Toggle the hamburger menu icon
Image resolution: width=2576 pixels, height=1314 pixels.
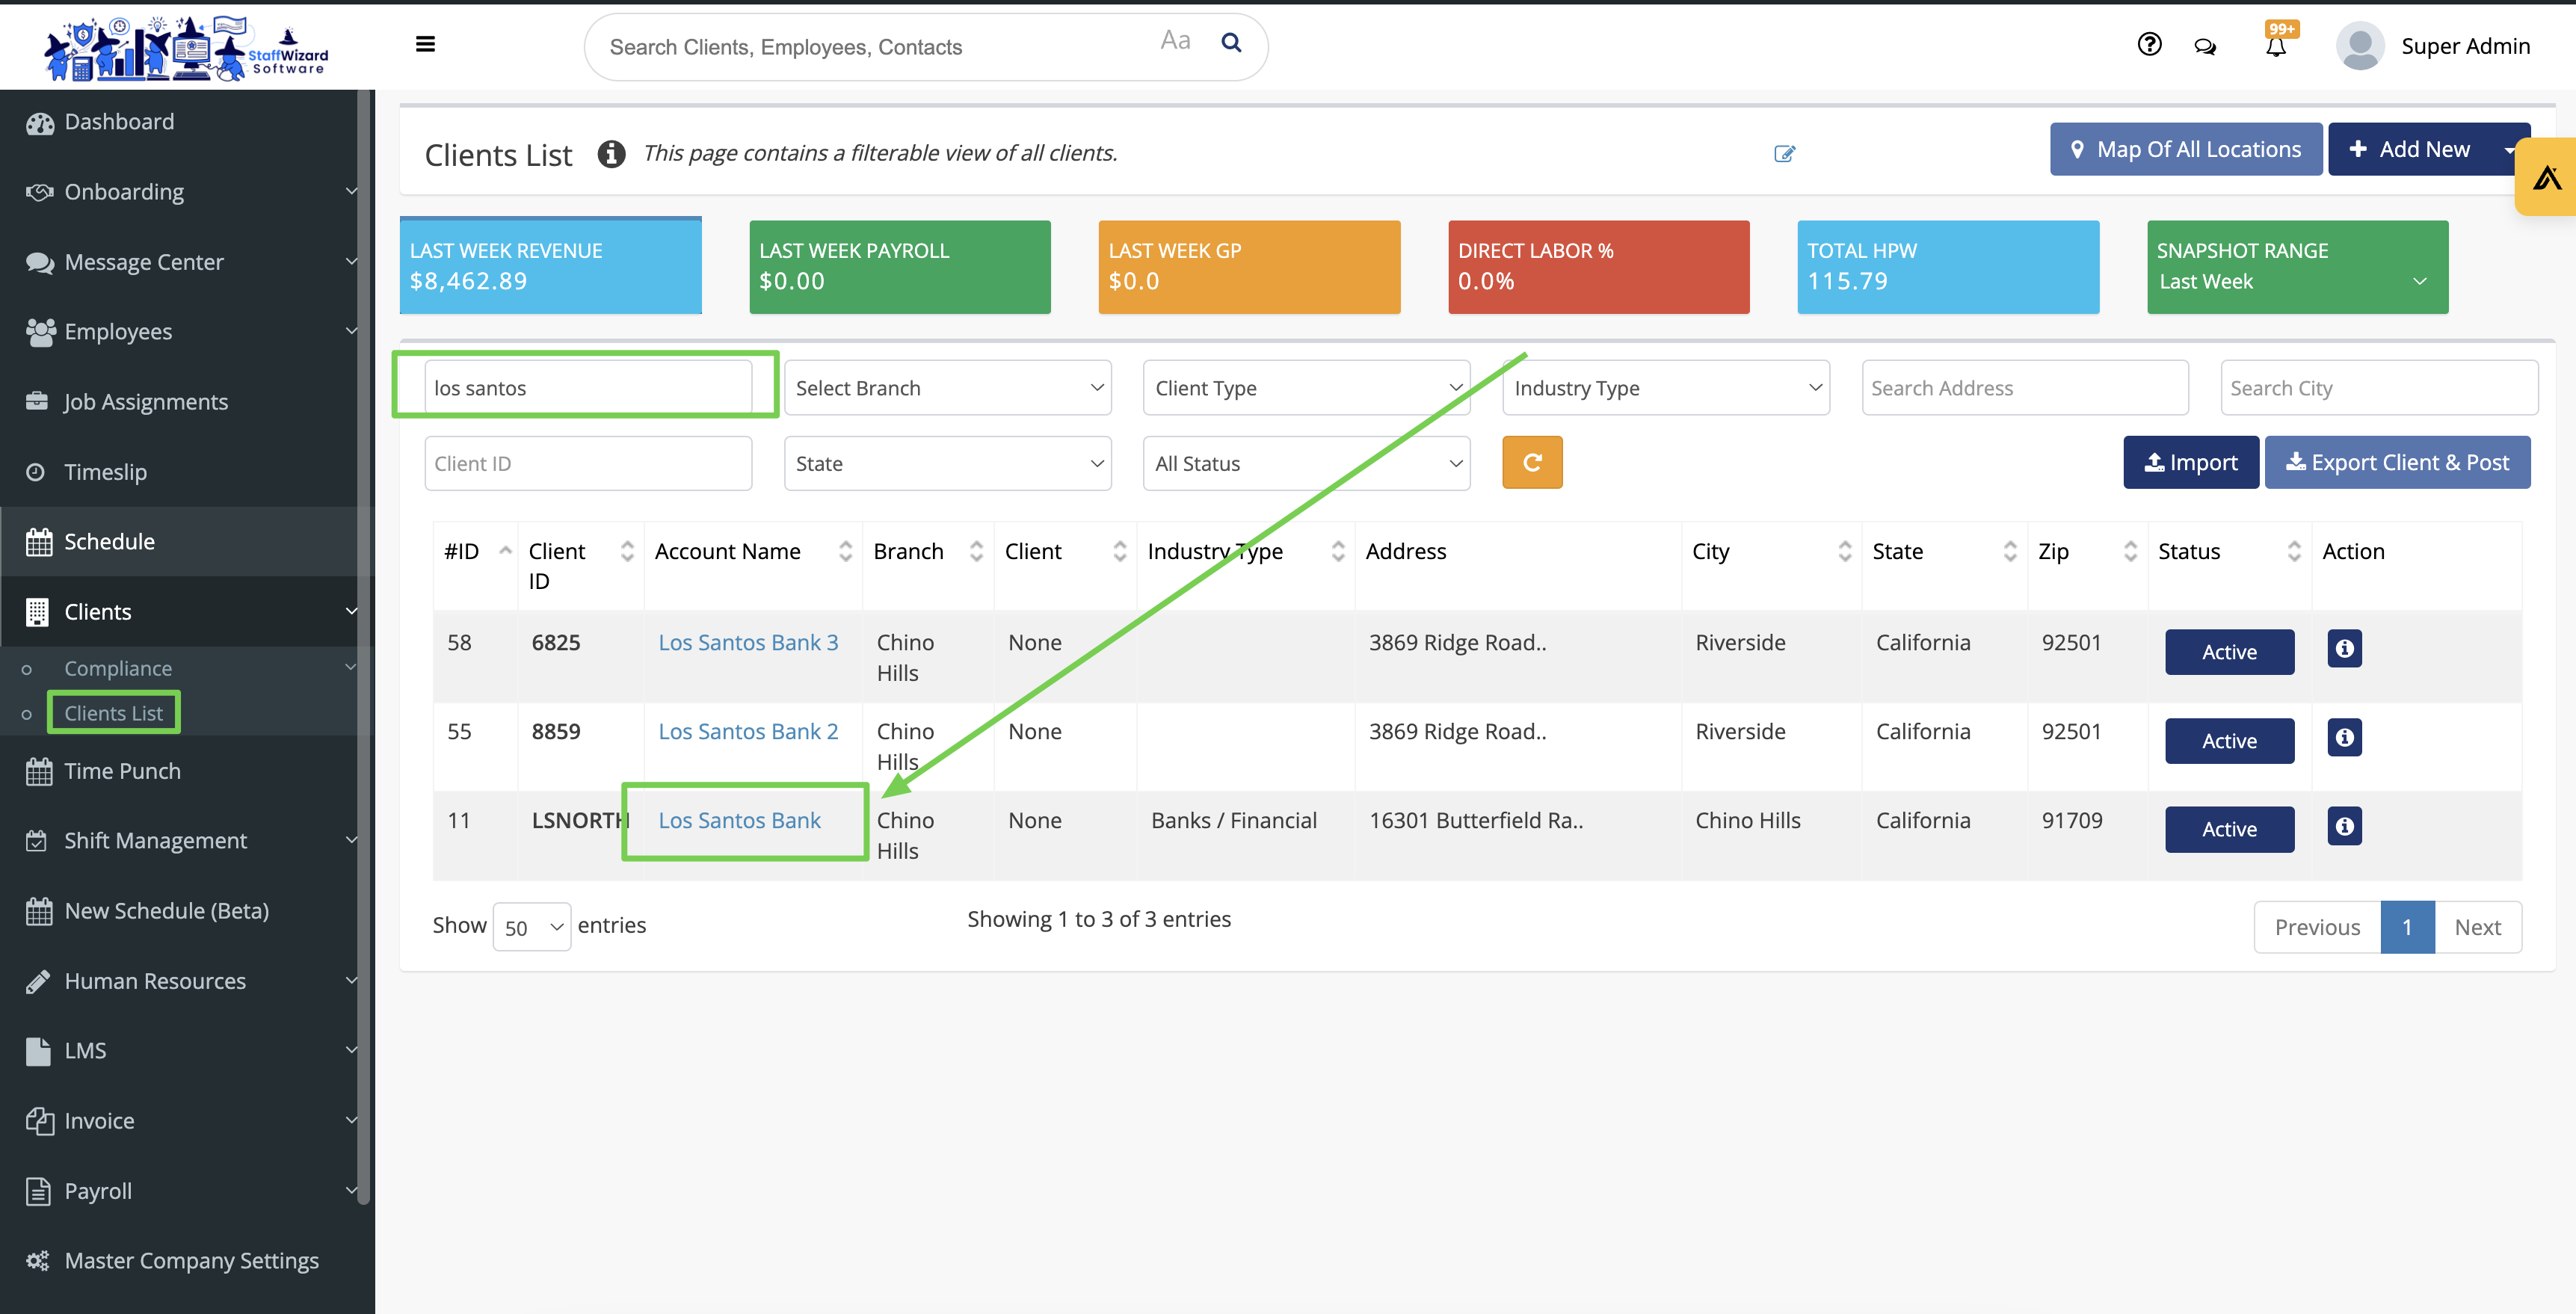point(425,44)
